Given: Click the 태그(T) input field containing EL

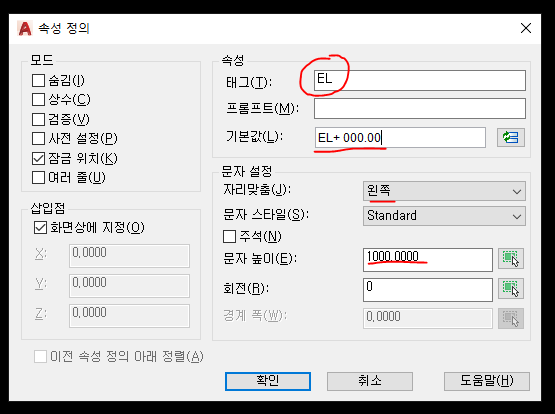Looking at the screenshot, I should pyautogui.click(x=420, y=80).
